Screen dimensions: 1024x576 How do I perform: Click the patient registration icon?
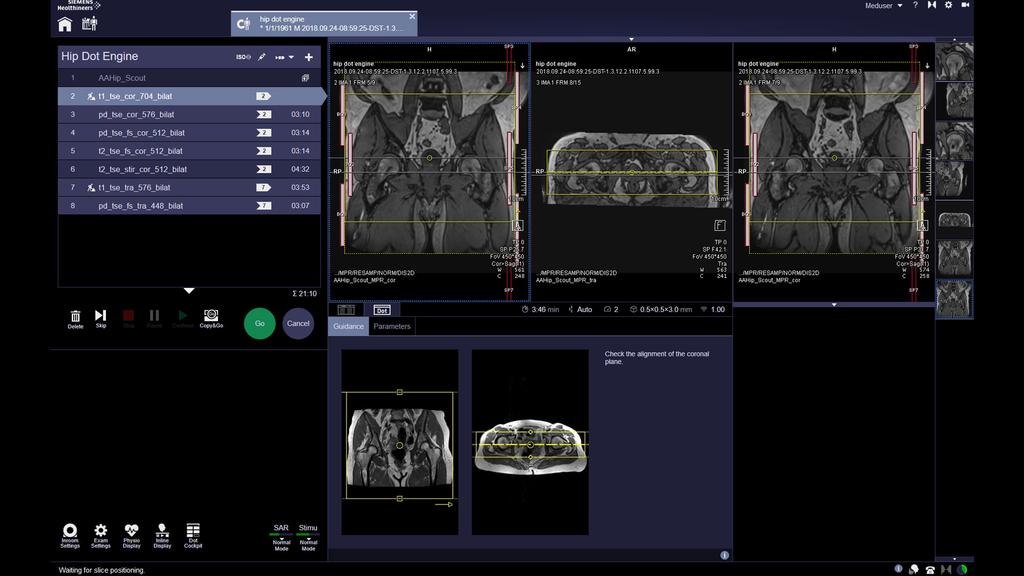click(x=90, y=24)
